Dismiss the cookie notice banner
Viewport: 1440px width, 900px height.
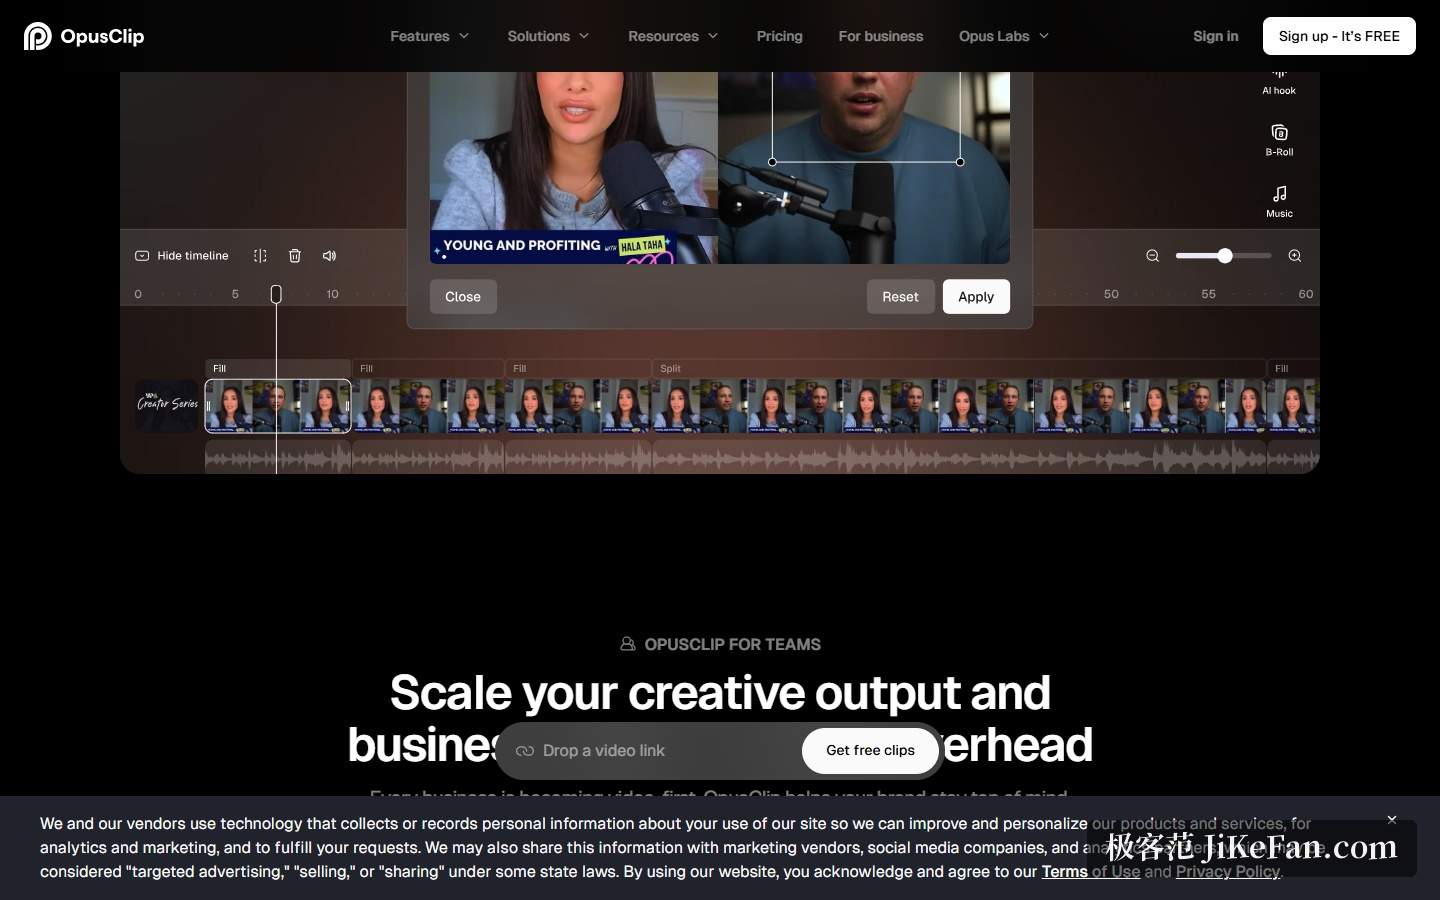click(1391, 820)
